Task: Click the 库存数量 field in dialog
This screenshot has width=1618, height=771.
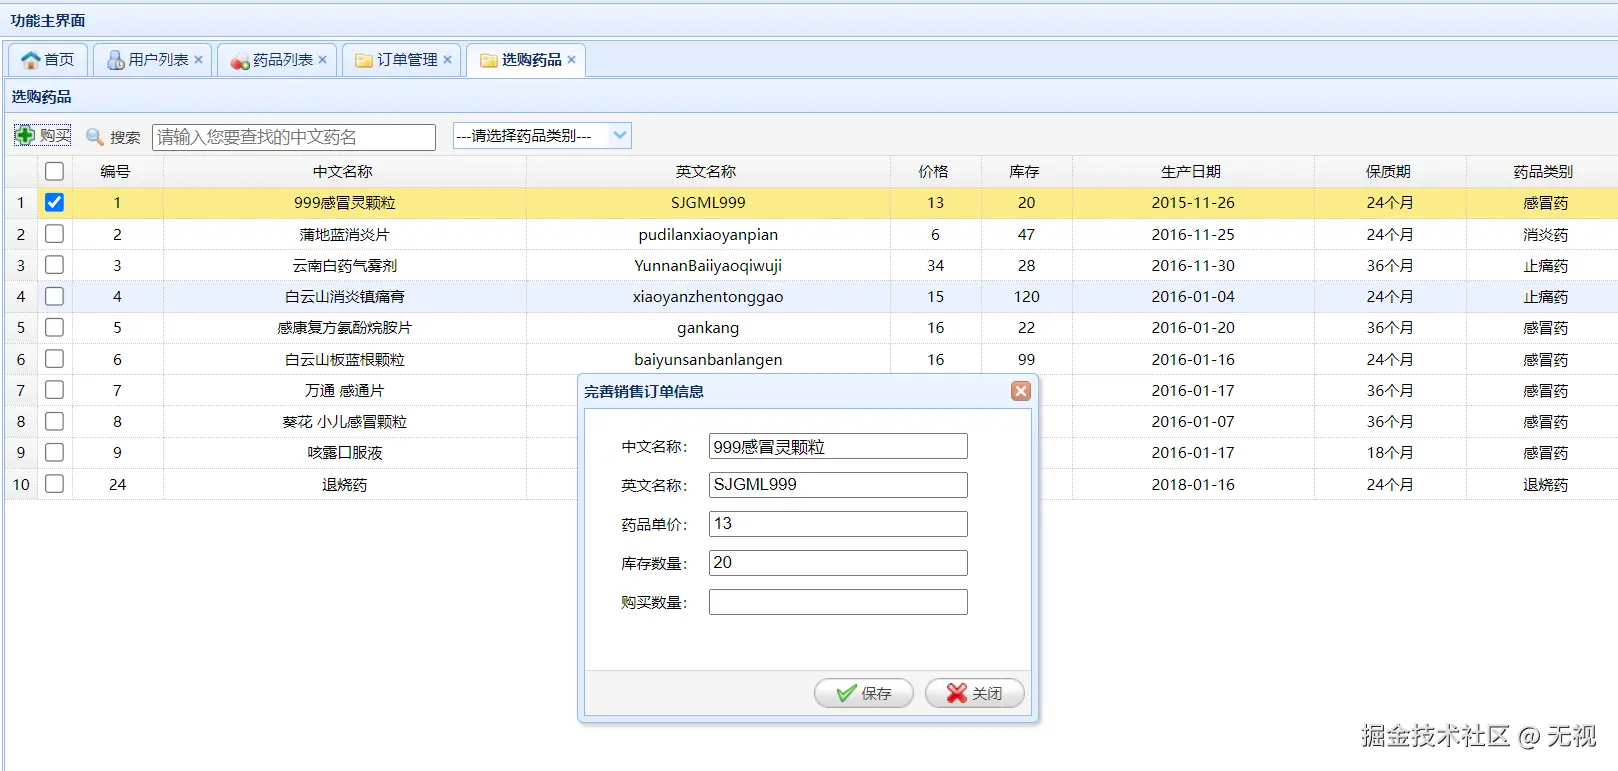Action: click(x=838, y=563)
